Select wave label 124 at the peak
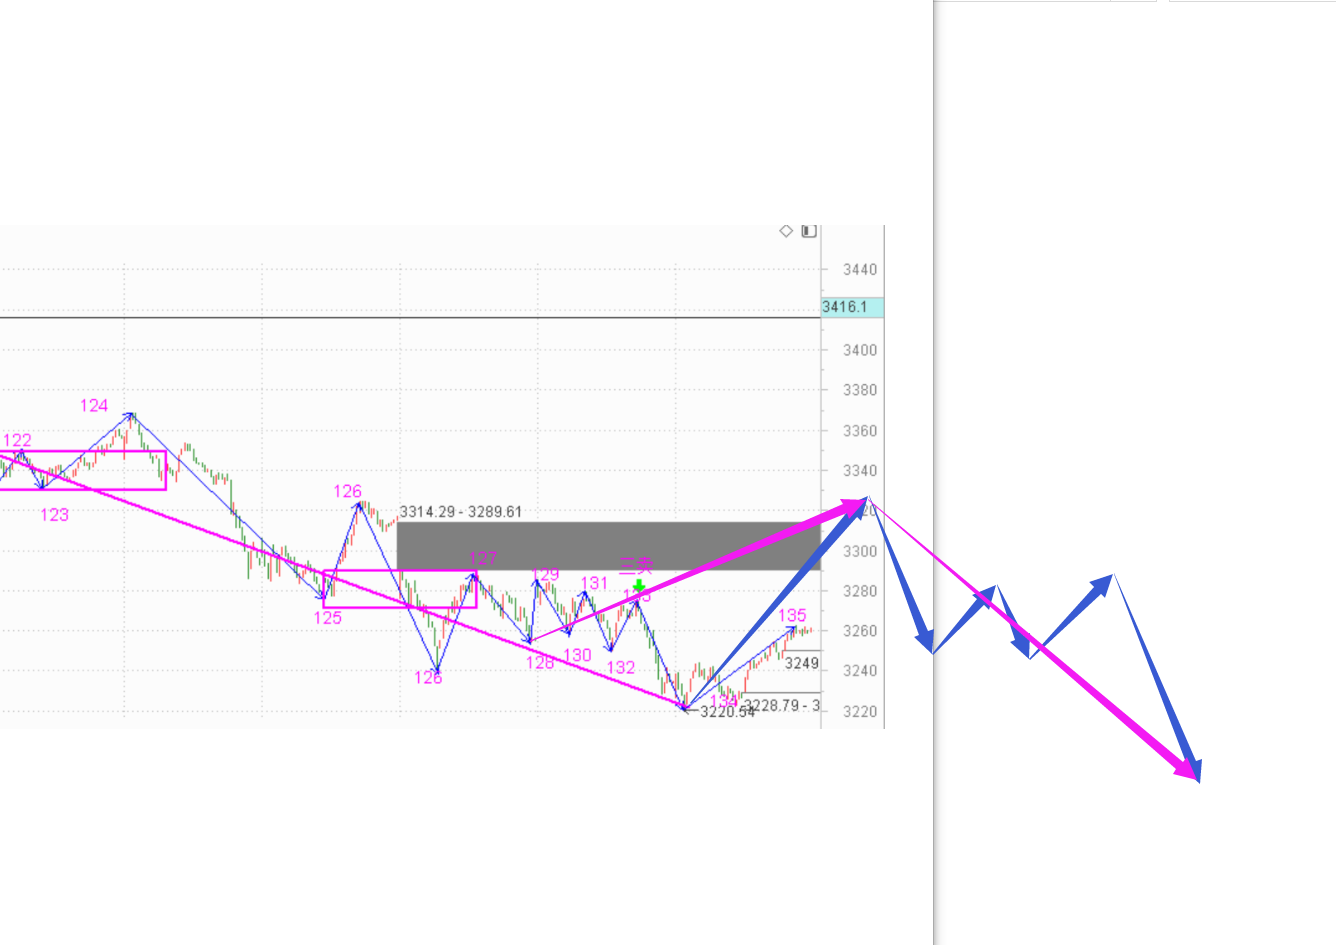 coord(94,405)
